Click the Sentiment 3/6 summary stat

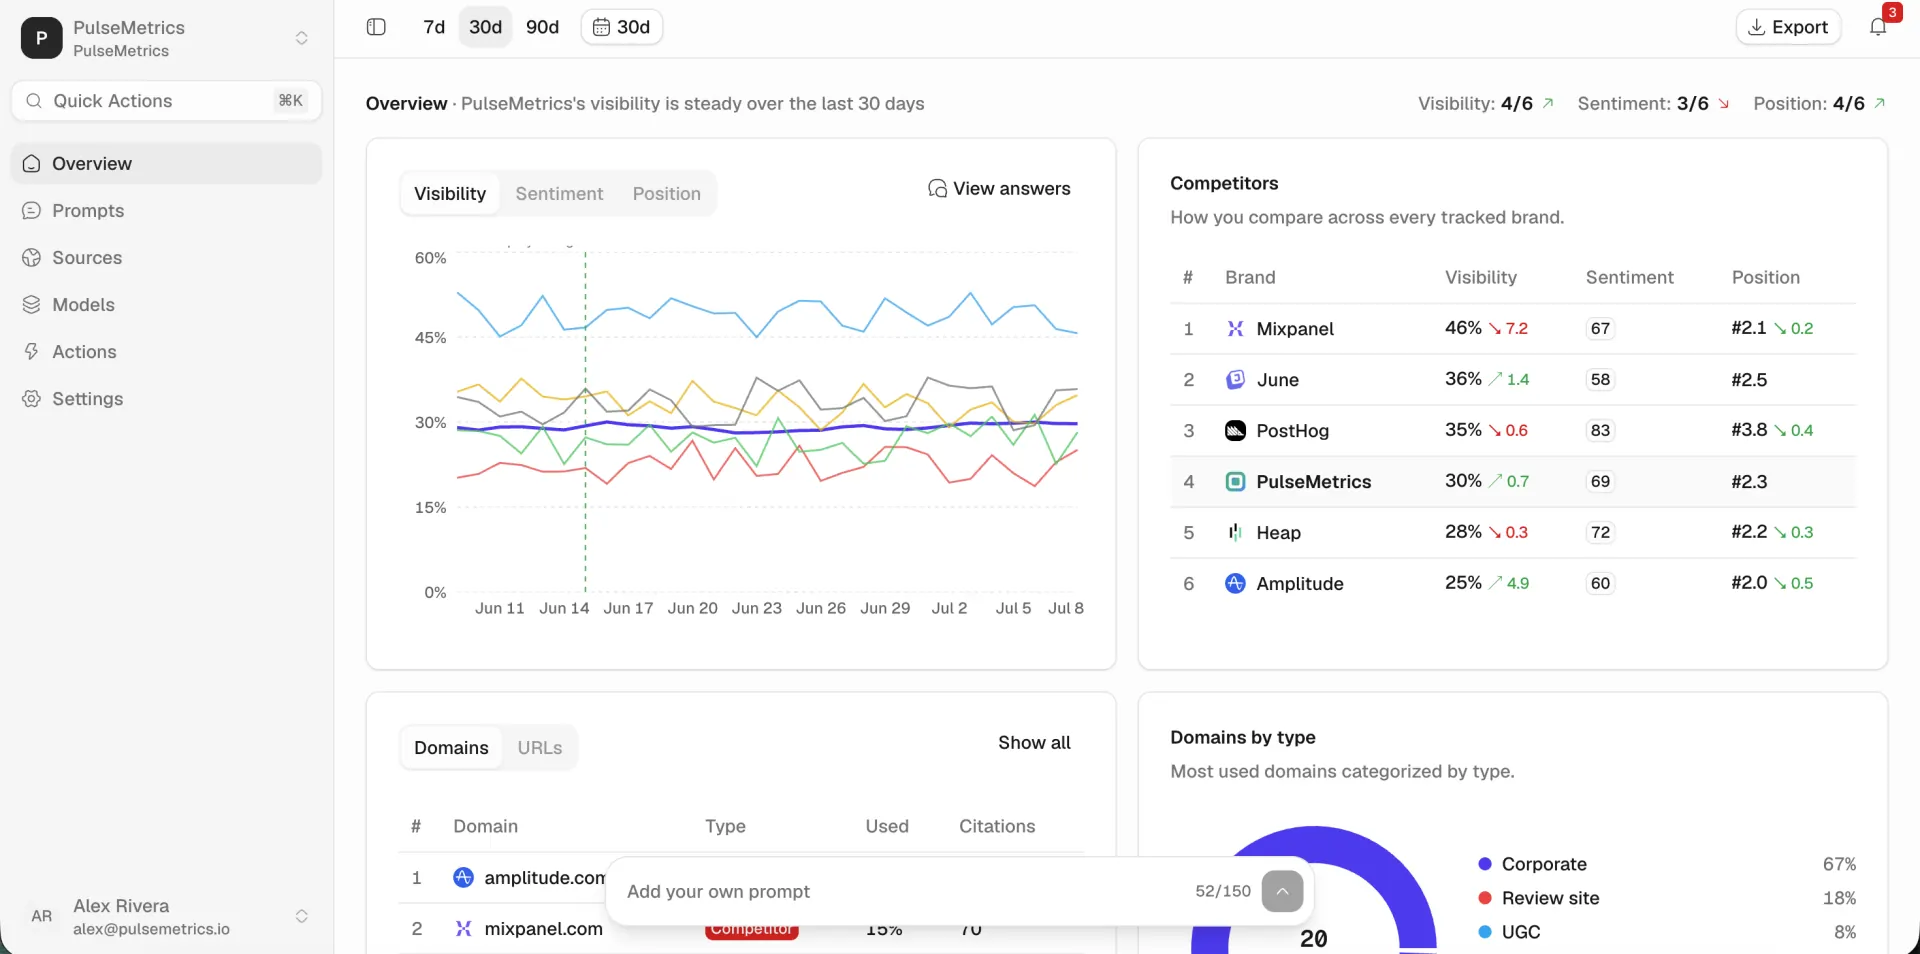(1654, 104)
